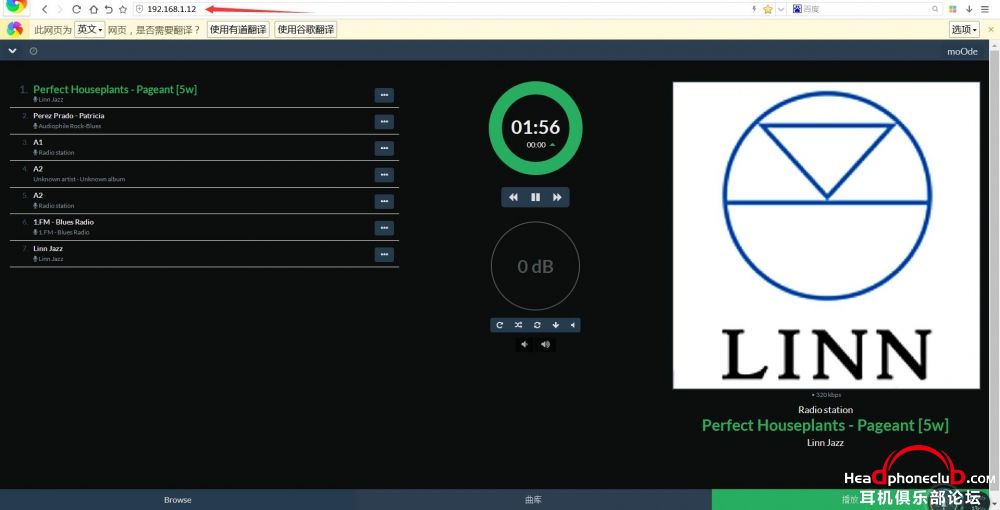Click the address bar showing 192.168.1.12
This screenshot has height=510, width=1000.
click(440, 9)
